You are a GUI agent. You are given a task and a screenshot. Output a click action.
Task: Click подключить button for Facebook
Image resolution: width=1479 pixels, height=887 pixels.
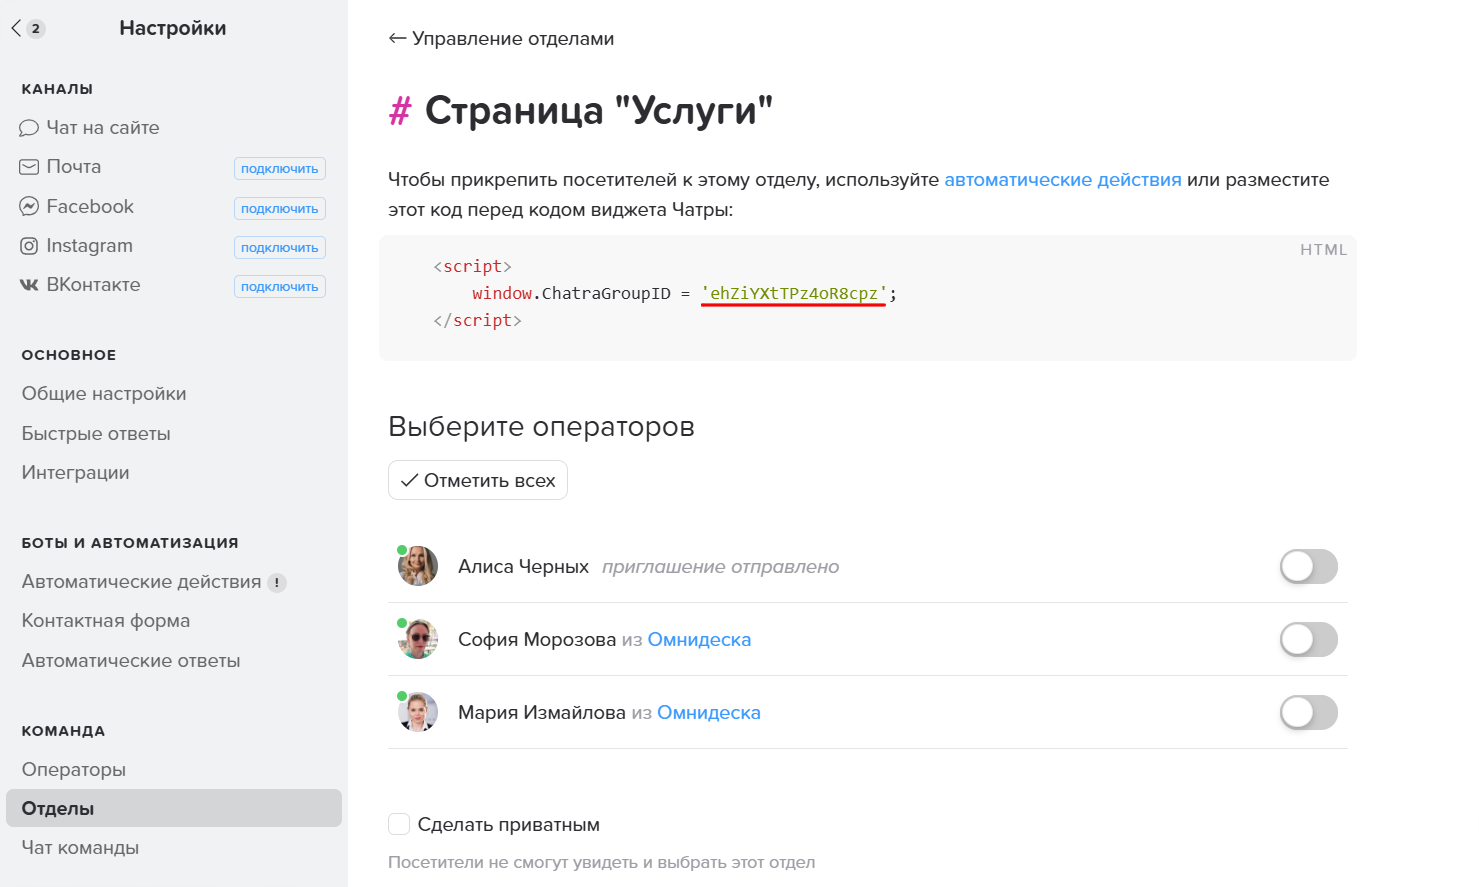280,208
